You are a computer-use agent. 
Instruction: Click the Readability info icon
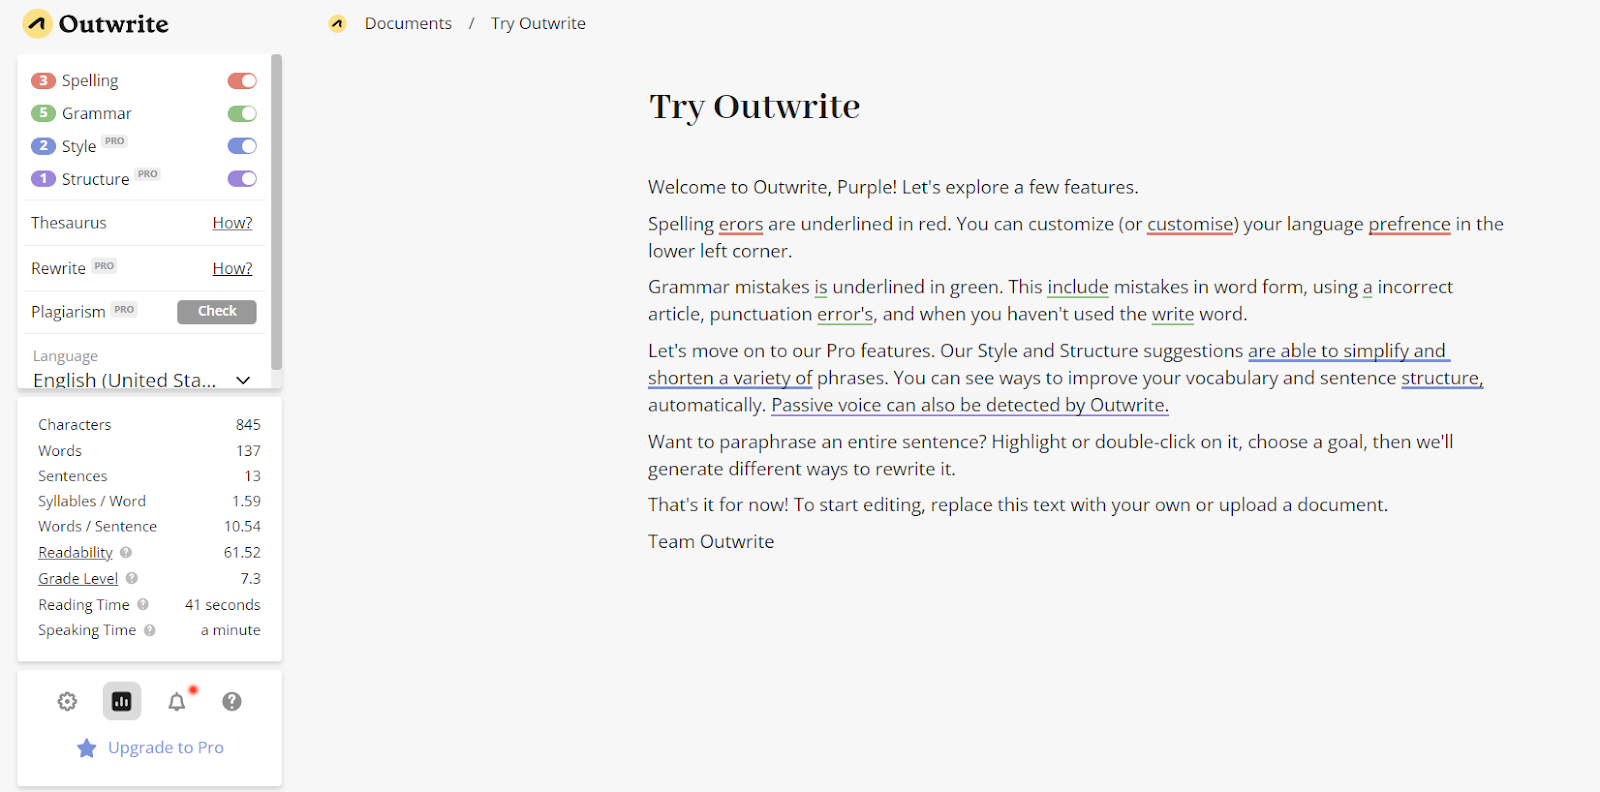point(126,552)
